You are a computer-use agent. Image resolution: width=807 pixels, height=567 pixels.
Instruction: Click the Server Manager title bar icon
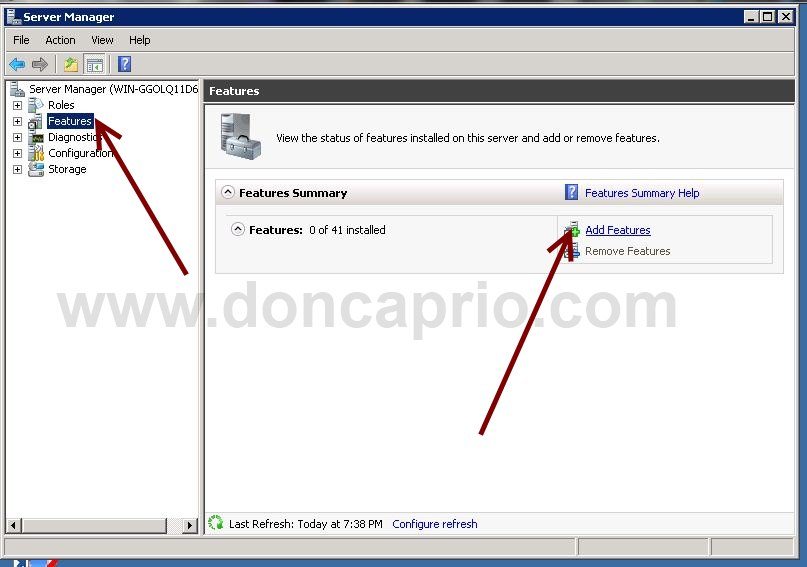click(13, 16)
